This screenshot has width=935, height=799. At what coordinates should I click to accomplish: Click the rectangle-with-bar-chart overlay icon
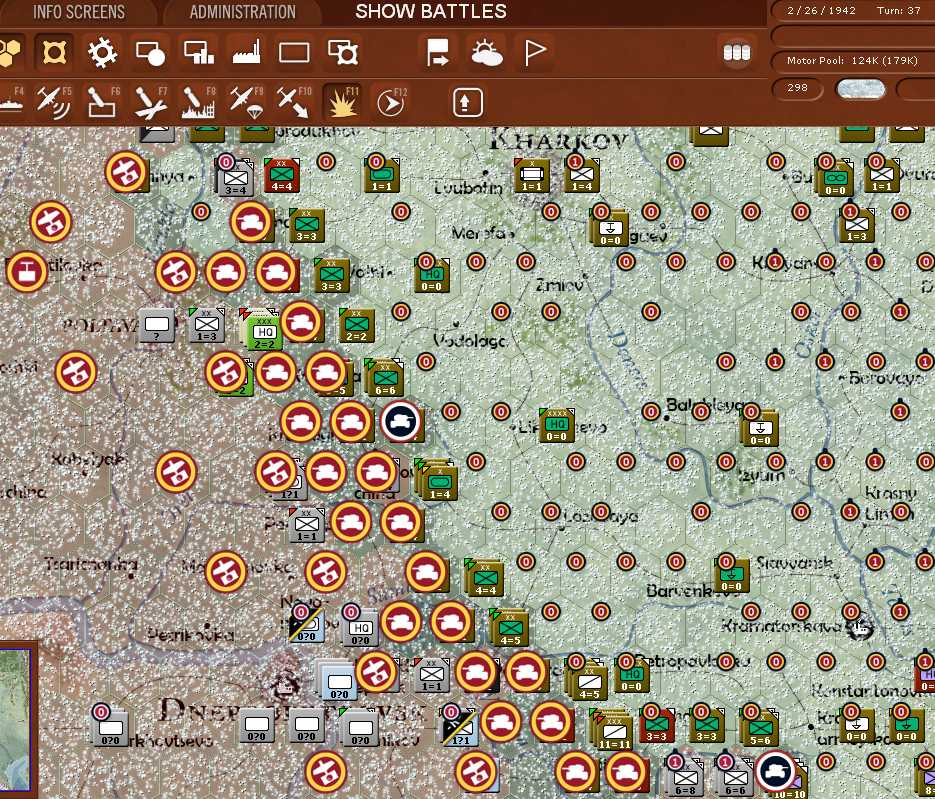pyautogui.click(x=199, y=52)
